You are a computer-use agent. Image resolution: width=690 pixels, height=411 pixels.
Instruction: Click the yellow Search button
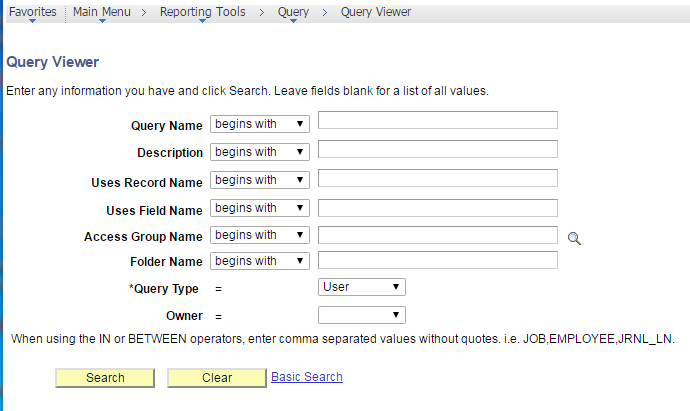coord(105,378)
